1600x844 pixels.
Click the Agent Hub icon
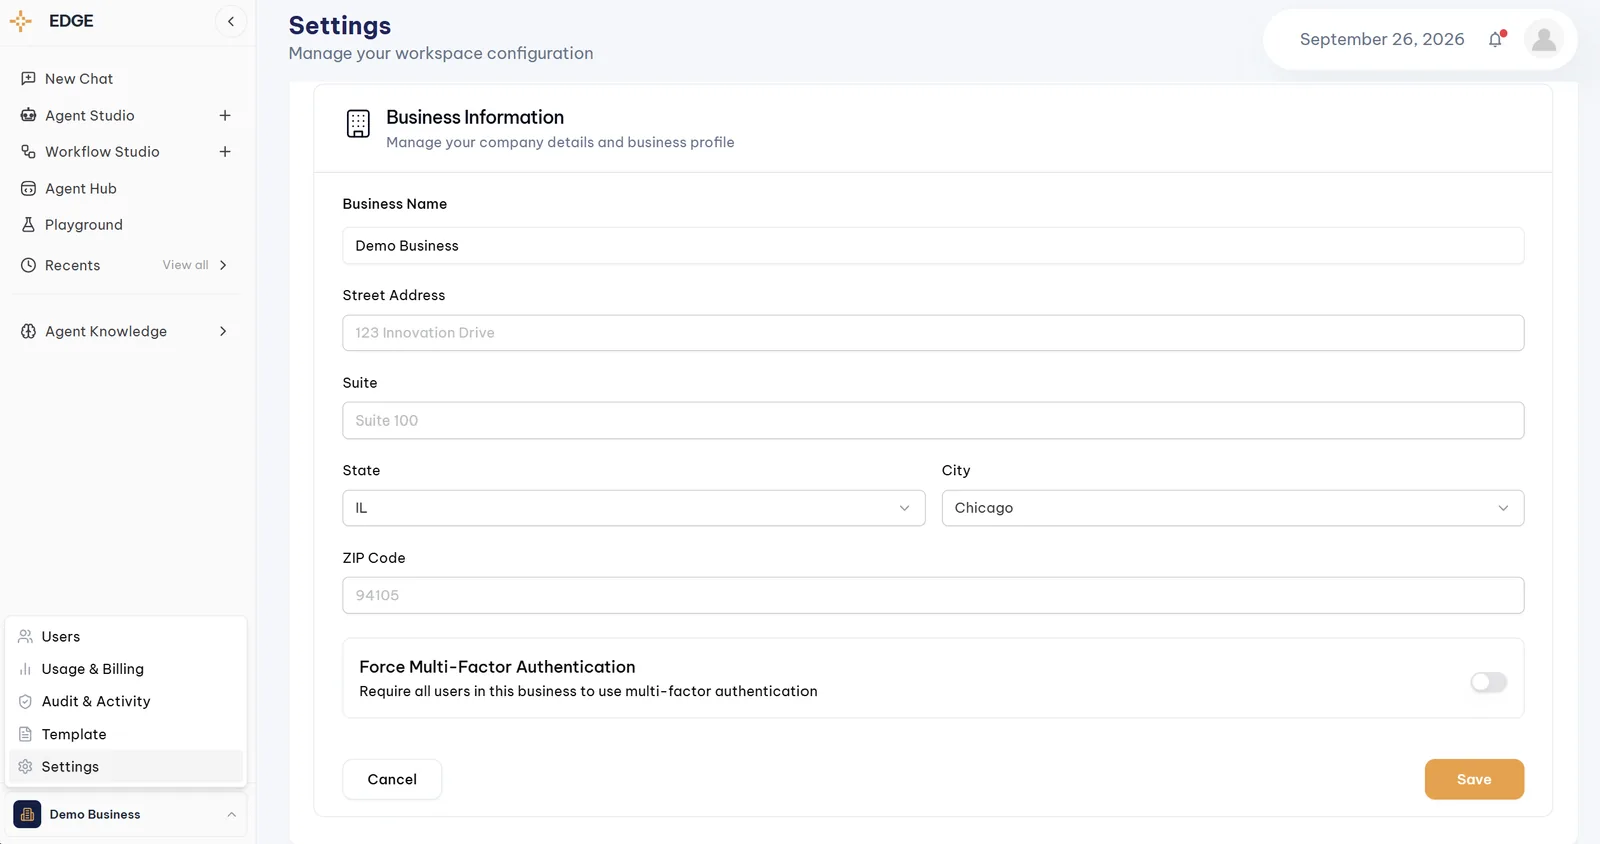[28, 188]
